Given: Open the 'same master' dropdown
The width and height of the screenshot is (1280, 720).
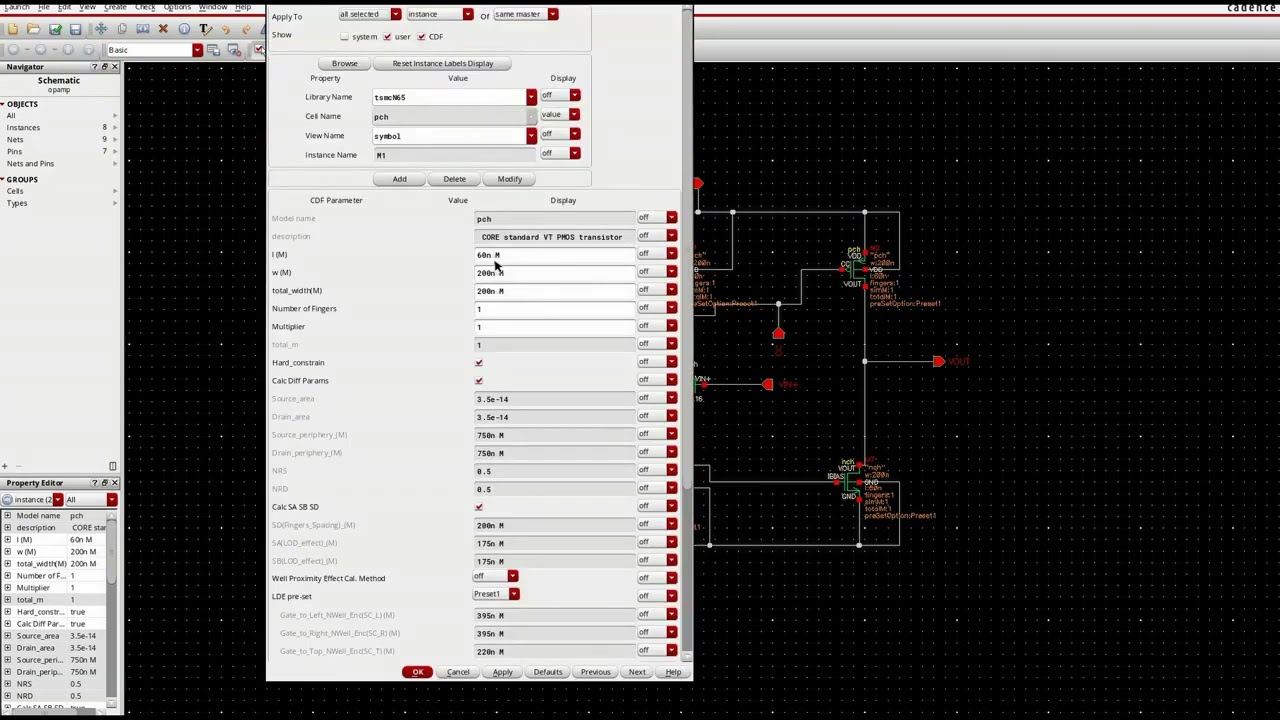Looking at the screenshot, I should tap(526, 15).
